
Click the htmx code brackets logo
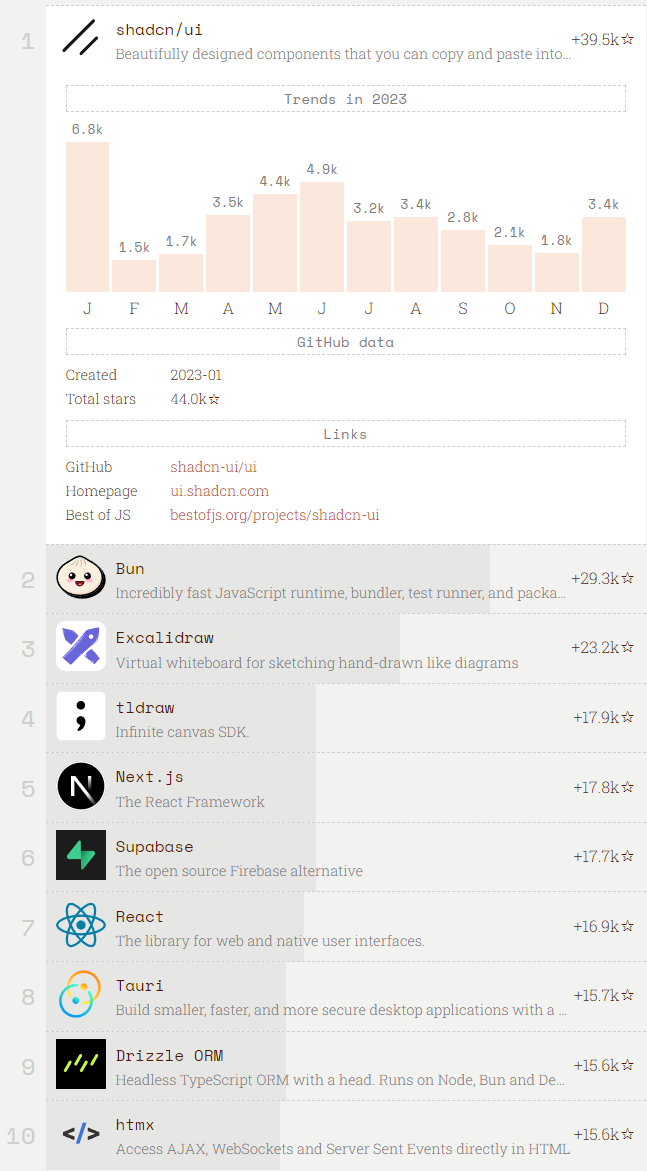point(81,1134)
